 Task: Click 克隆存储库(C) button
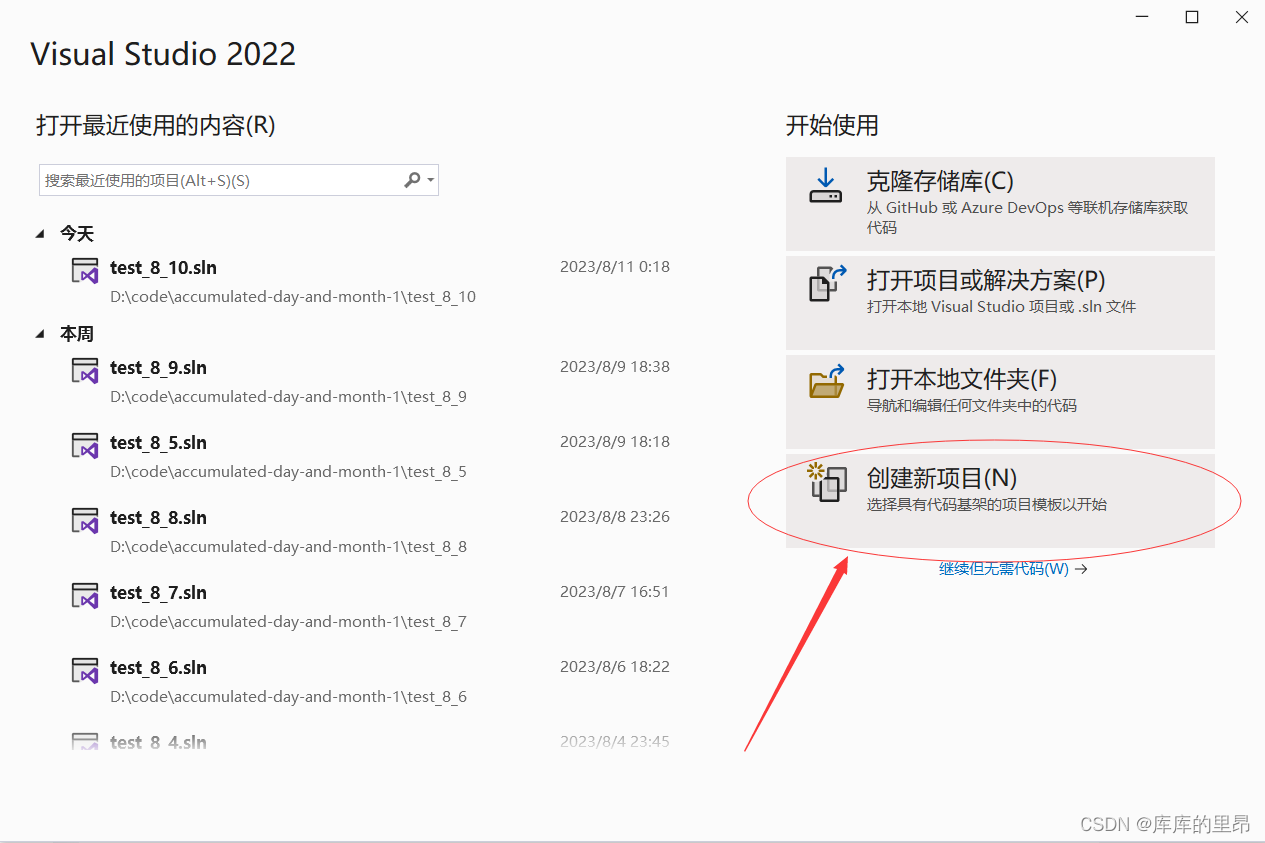coord(1000,204)
